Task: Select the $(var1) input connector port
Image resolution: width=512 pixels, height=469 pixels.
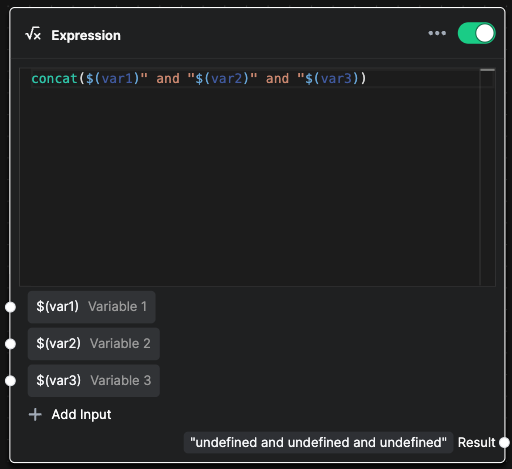Action: pos(10,307)
